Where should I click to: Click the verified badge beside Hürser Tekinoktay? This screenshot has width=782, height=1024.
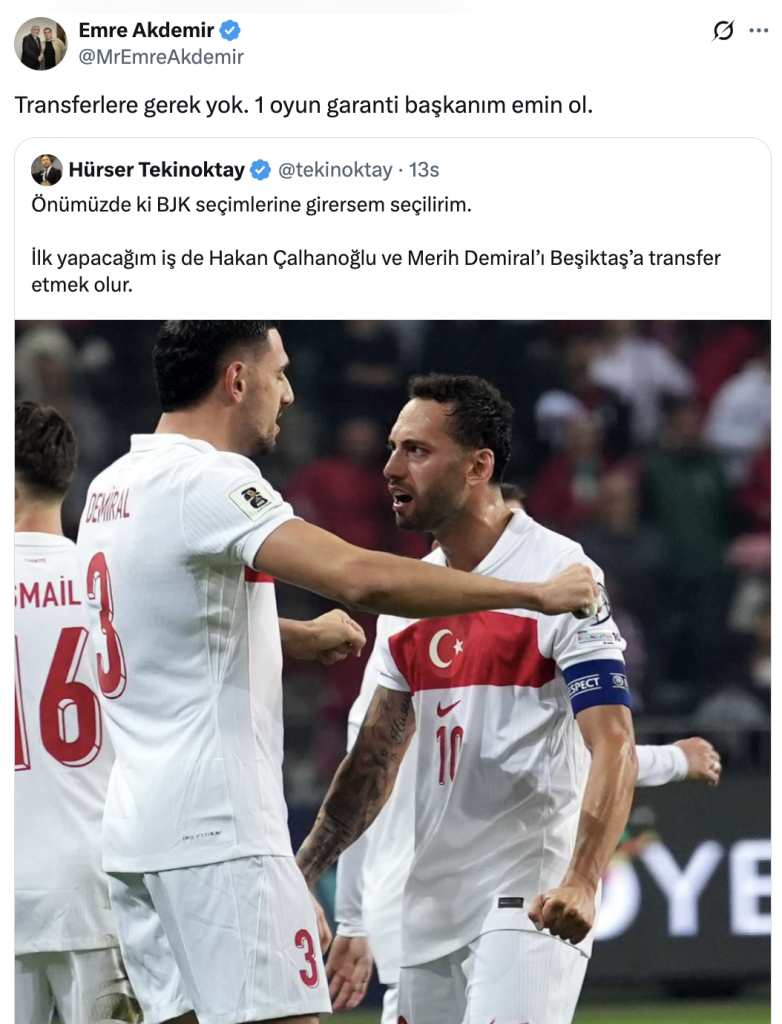261,170
